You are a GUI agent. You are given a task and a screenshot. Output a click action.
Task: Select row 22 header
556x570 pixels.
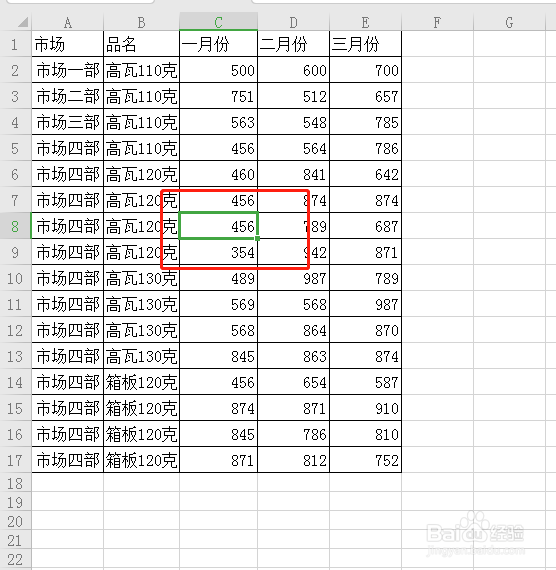[16, 559]
